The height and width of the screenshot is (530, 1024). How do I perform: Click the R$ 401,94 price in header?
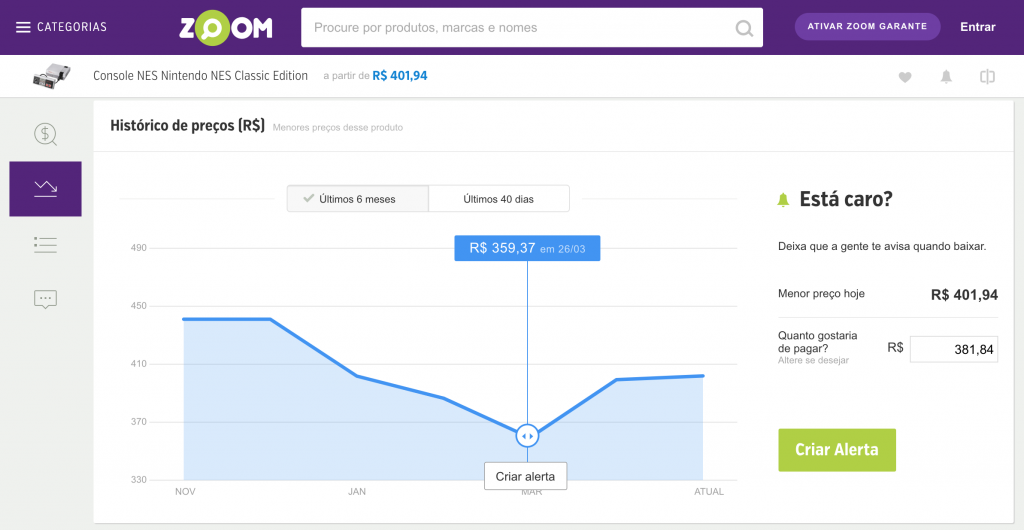(400, 76)
